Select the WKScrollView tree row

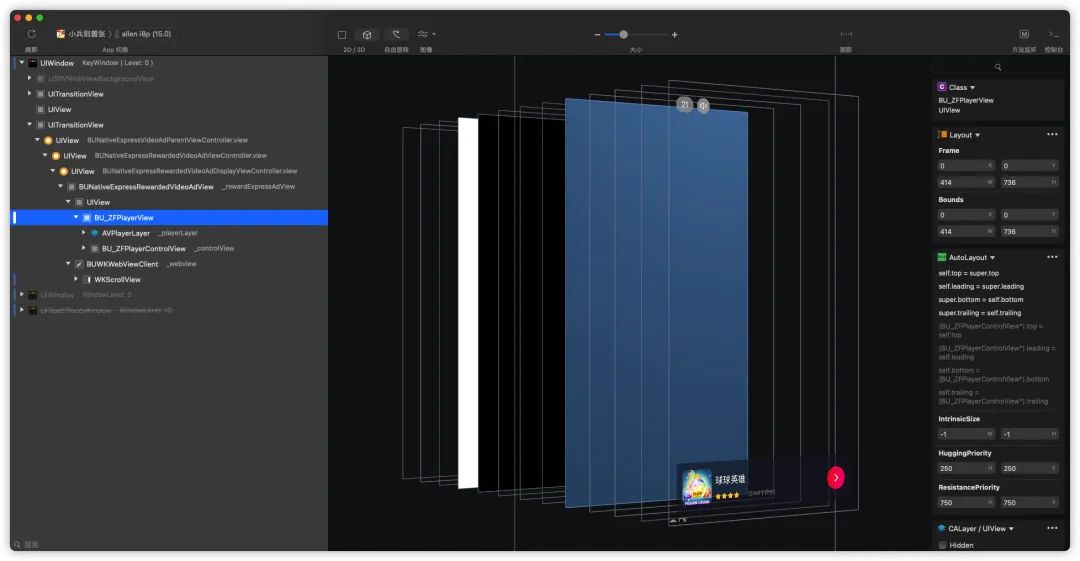pos(169,280)
